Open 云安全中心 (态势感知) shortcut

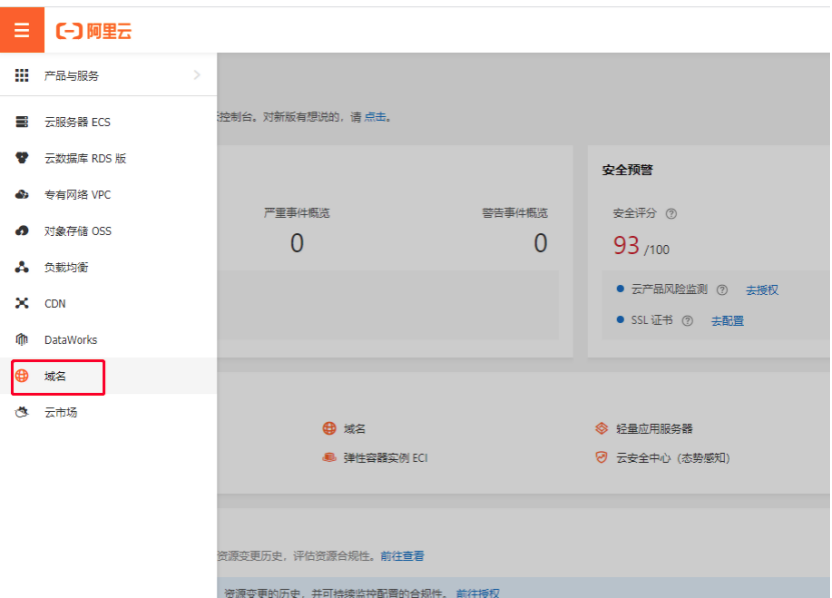coord(673,458)
